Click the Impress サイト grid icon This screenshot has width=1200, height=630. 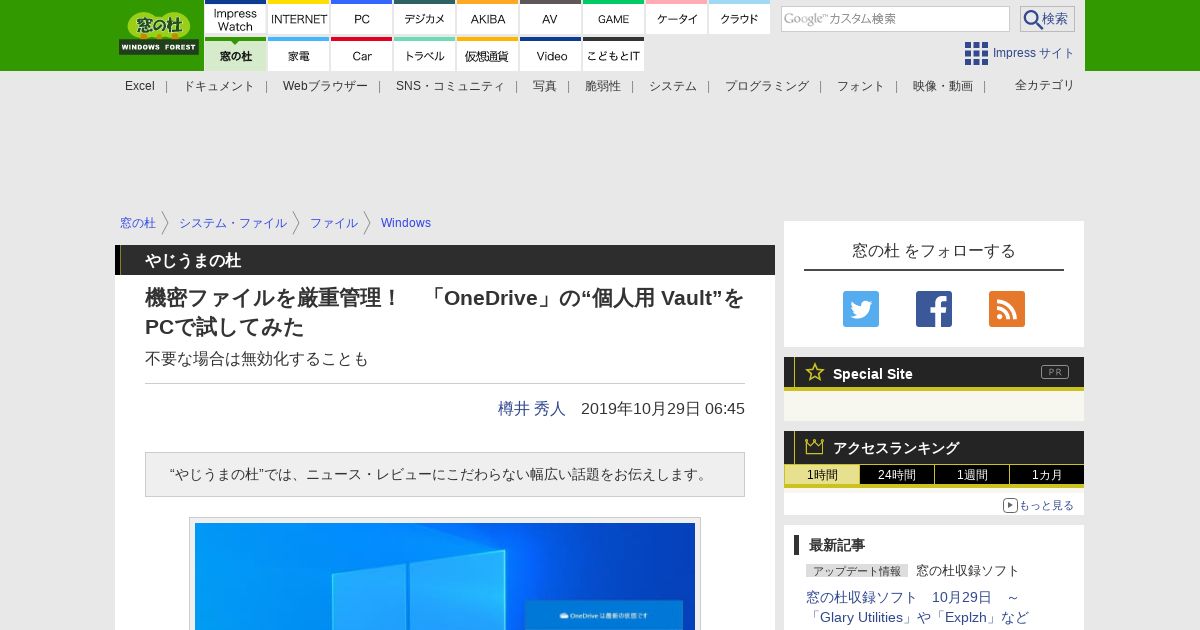pyautogui.click(x=976, y=53)
